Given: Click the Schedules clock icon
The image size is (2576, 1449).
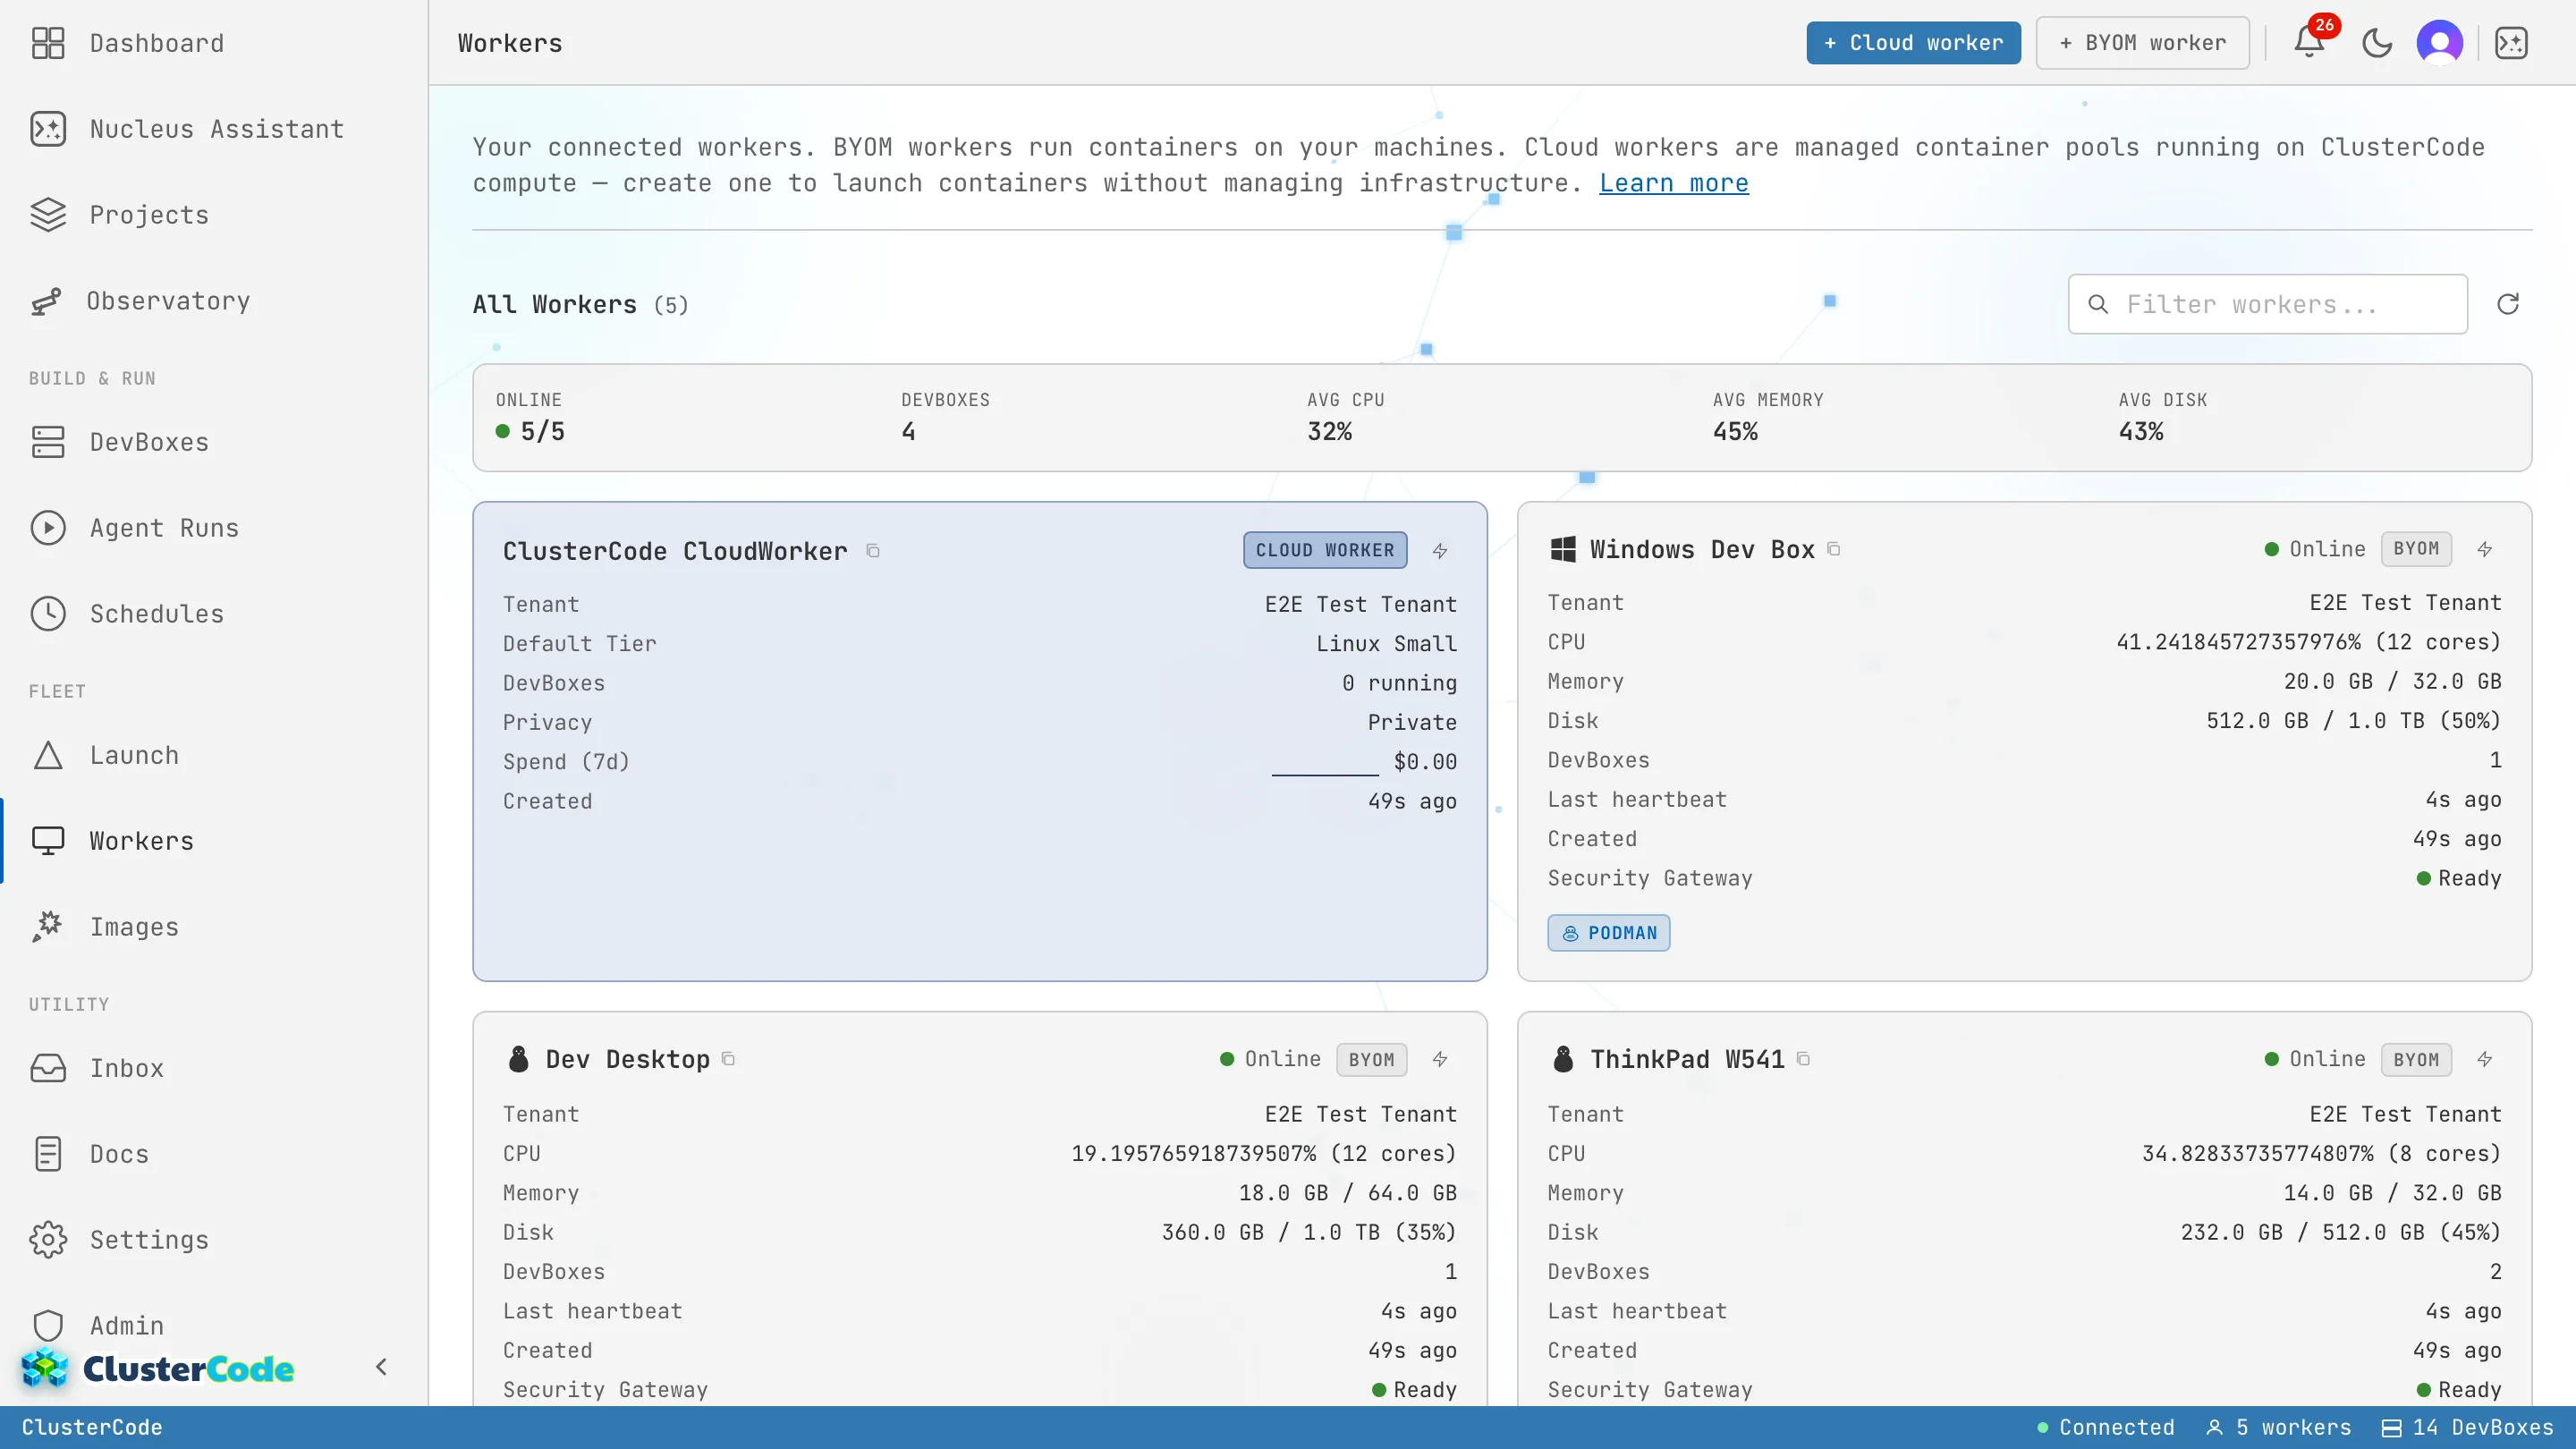Looking at the screenshot, I should tap(48, 614).
